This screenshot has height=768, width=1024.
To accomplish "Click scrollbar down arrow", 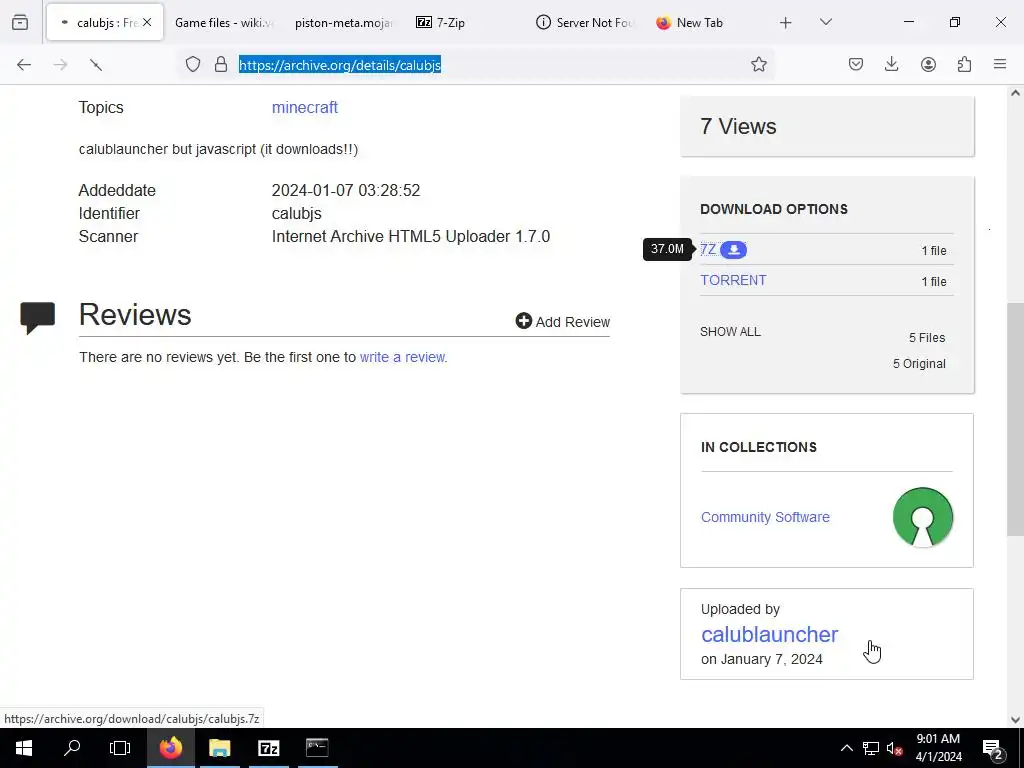I will pos(1015,720).
